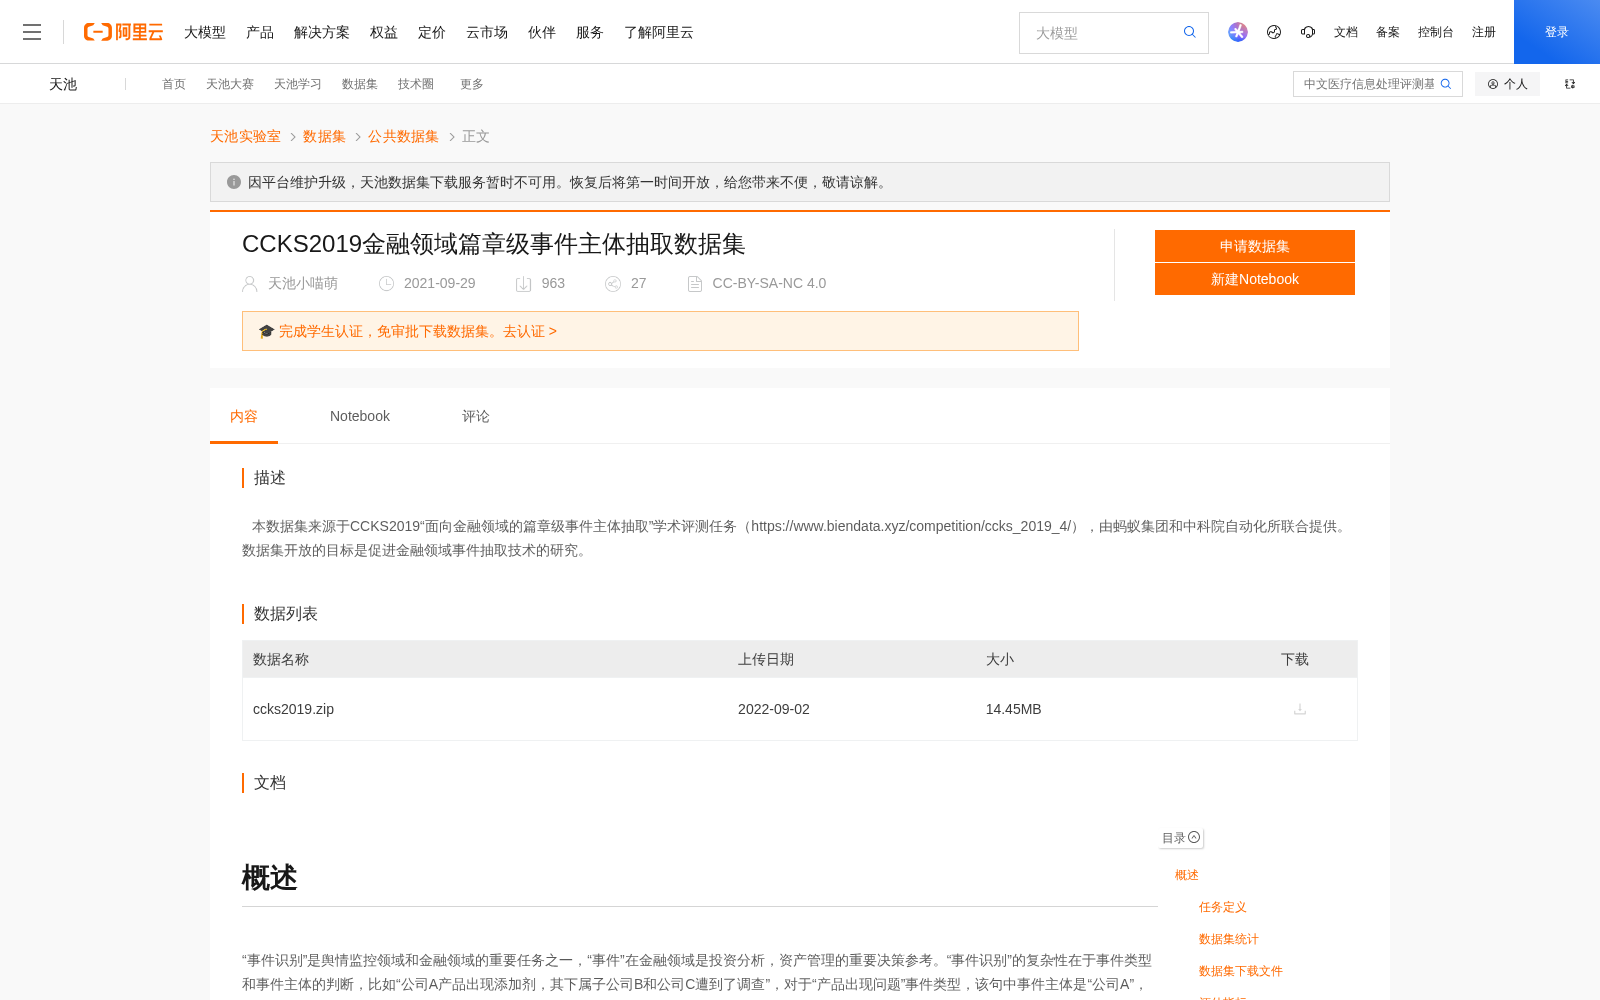This screenshot has height=1000, width=1600.
Task: Click the 注册 link
Action: [x=1484, y=32]
